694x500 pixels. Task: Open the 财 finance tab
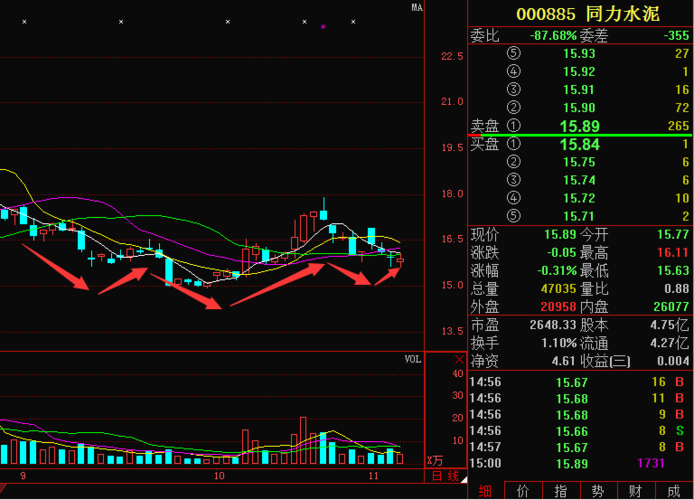636,491
